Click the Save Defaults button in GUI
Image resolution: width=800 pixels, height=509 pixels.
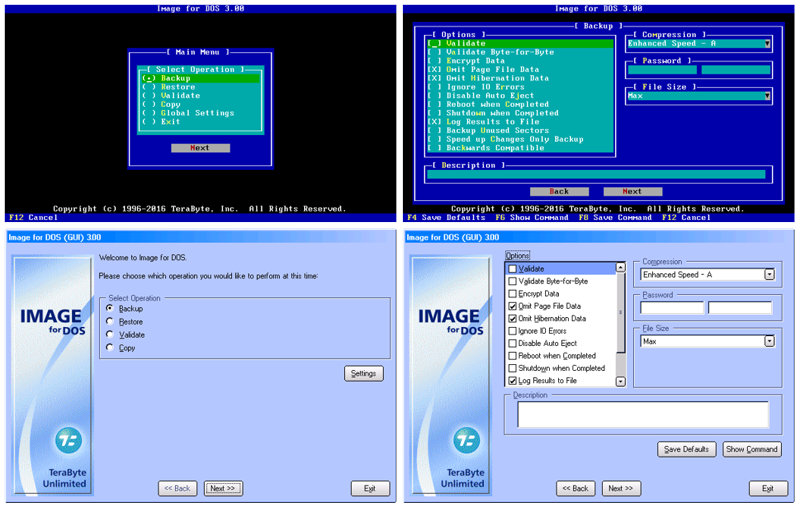pos(686,449)
